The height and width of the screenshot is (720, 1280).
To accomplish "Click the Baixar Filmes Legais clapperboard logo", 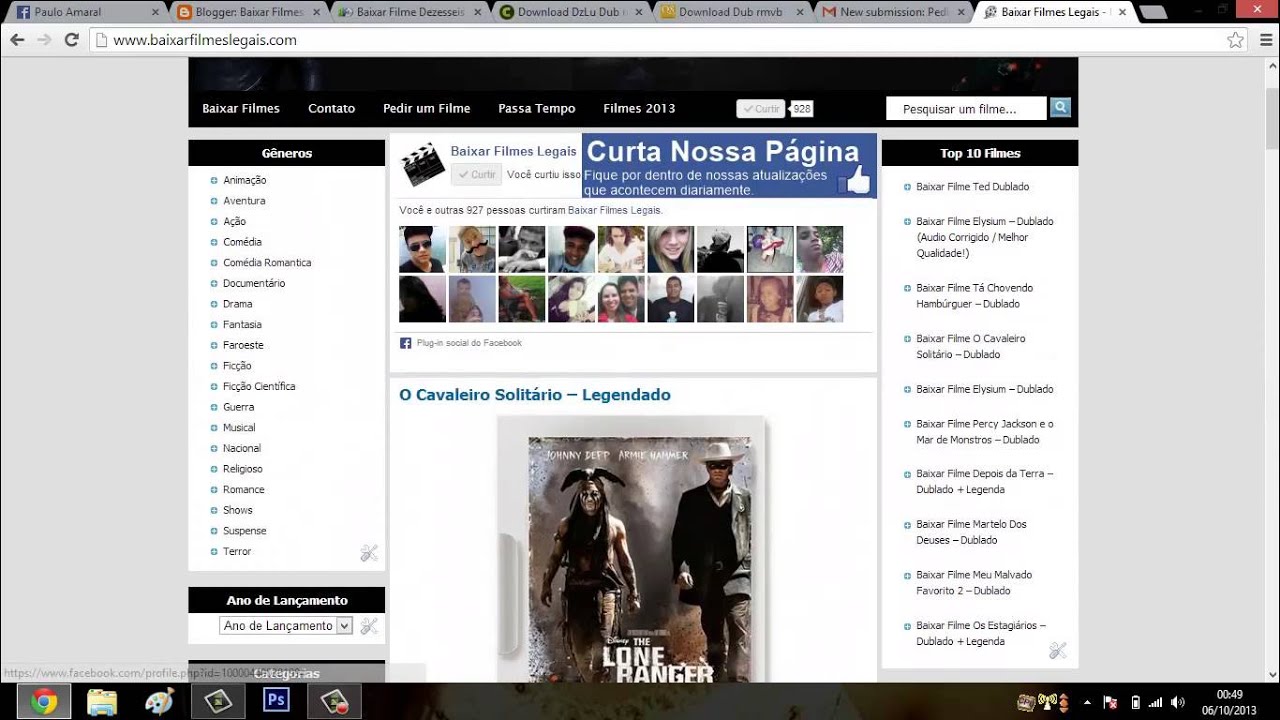I will point(422,164).
